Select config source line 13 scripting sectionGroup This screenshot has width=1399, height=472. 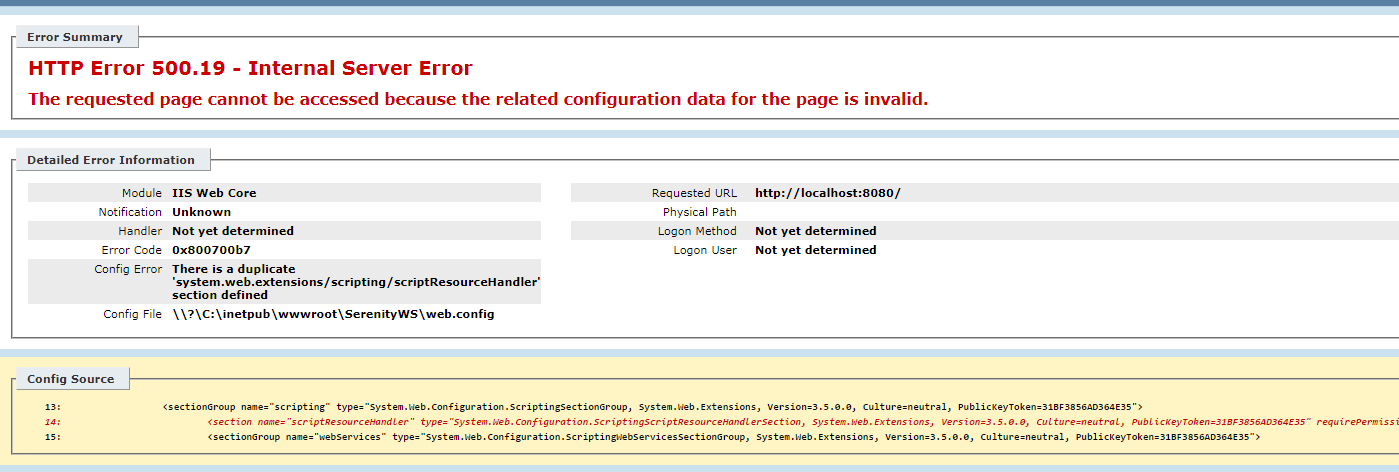coord(652,407)
